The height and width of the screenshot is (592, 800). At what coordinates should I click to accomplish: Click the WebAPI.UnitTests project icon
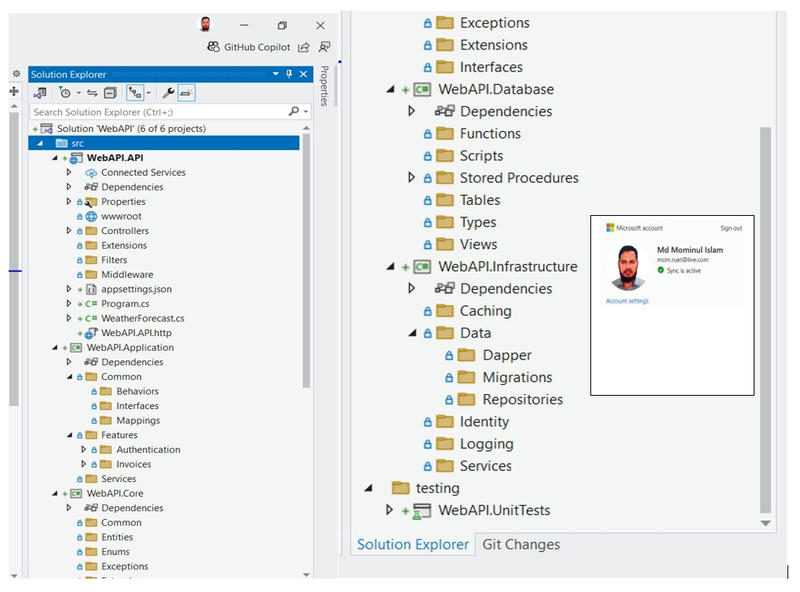tap(421, 511)
